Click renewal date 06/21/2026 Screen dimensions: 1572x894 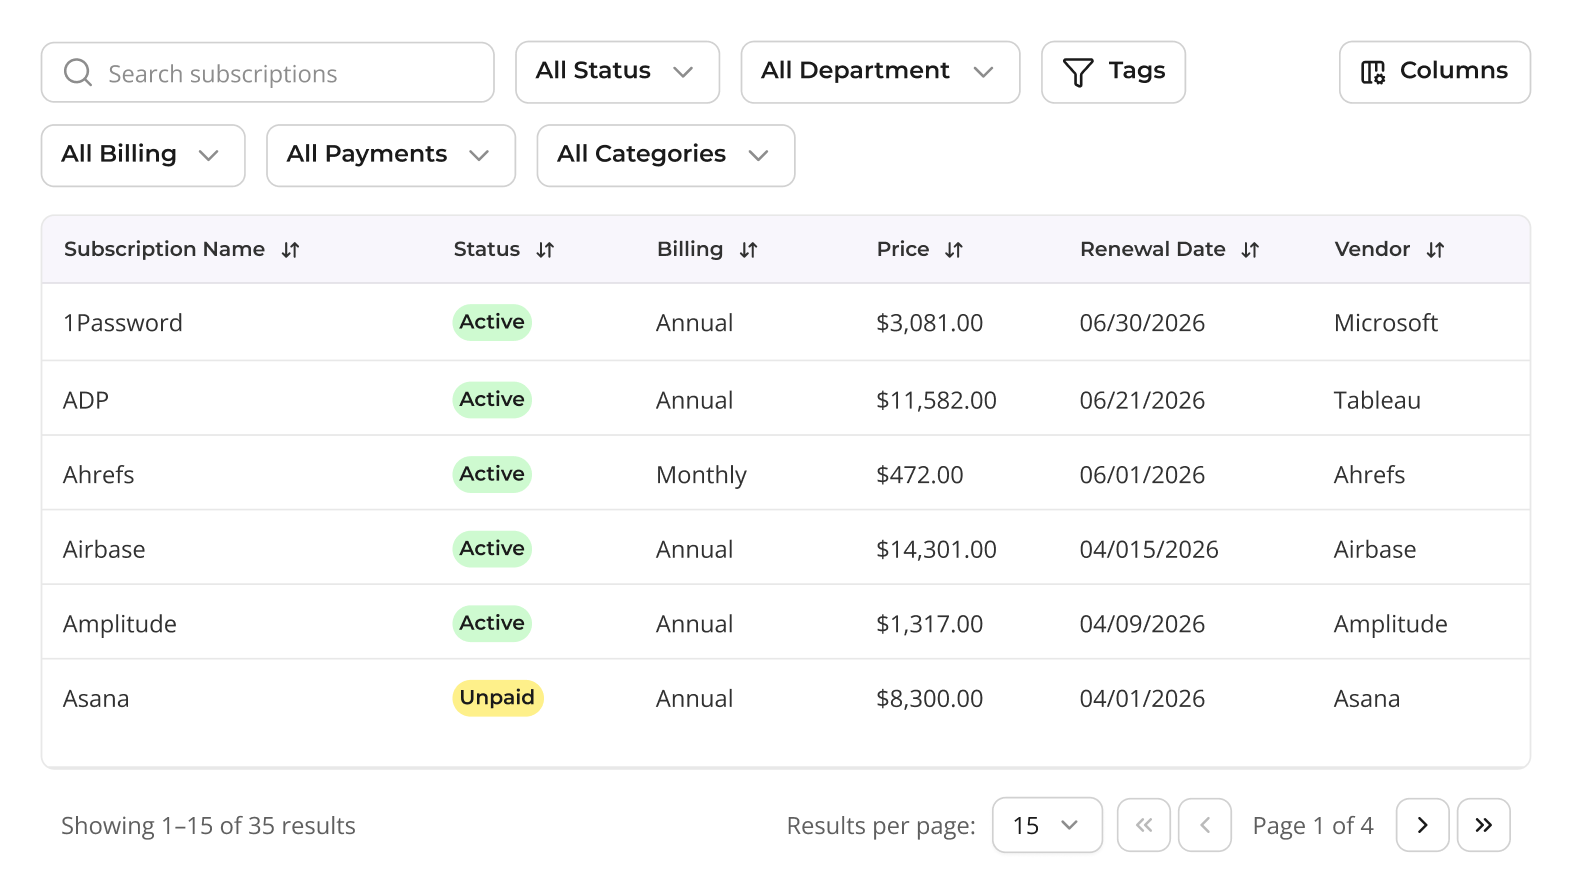(1142, 400)
